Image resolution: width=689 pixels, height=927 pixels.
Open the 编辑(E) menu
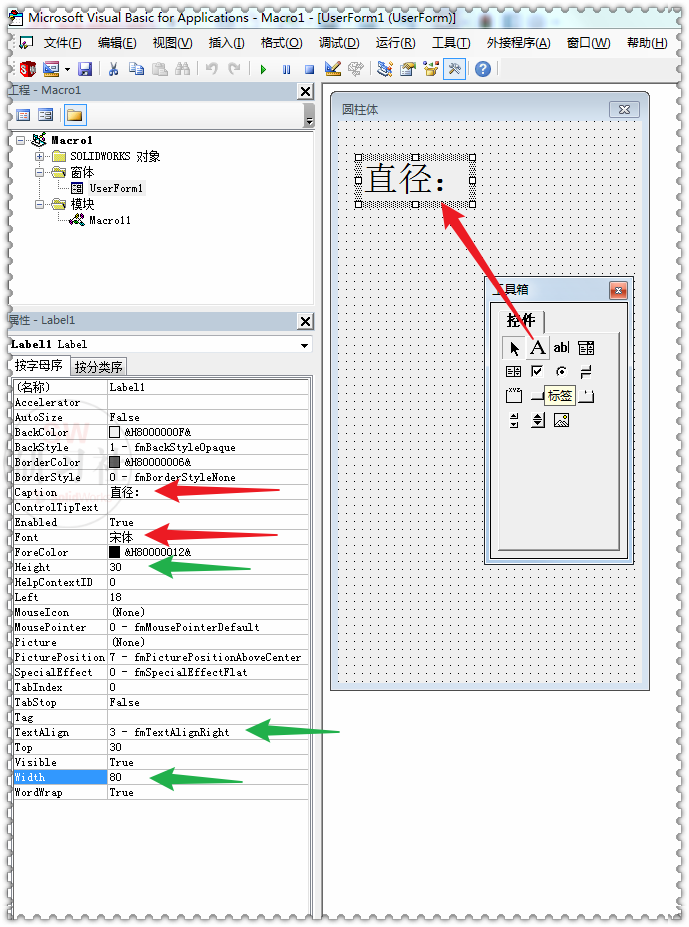tap(117, 43)
